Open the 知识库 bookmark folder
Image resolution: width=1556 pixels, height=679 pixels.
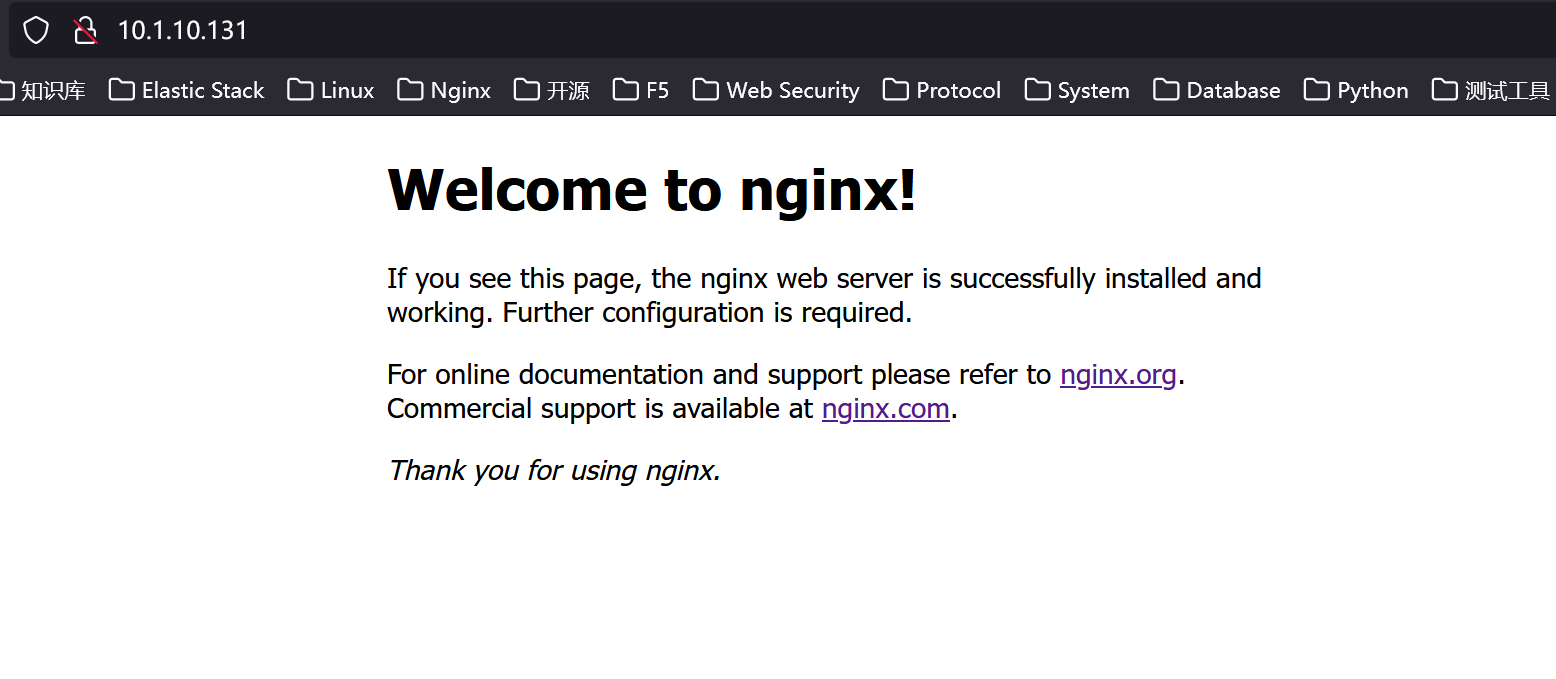(42, 90)
